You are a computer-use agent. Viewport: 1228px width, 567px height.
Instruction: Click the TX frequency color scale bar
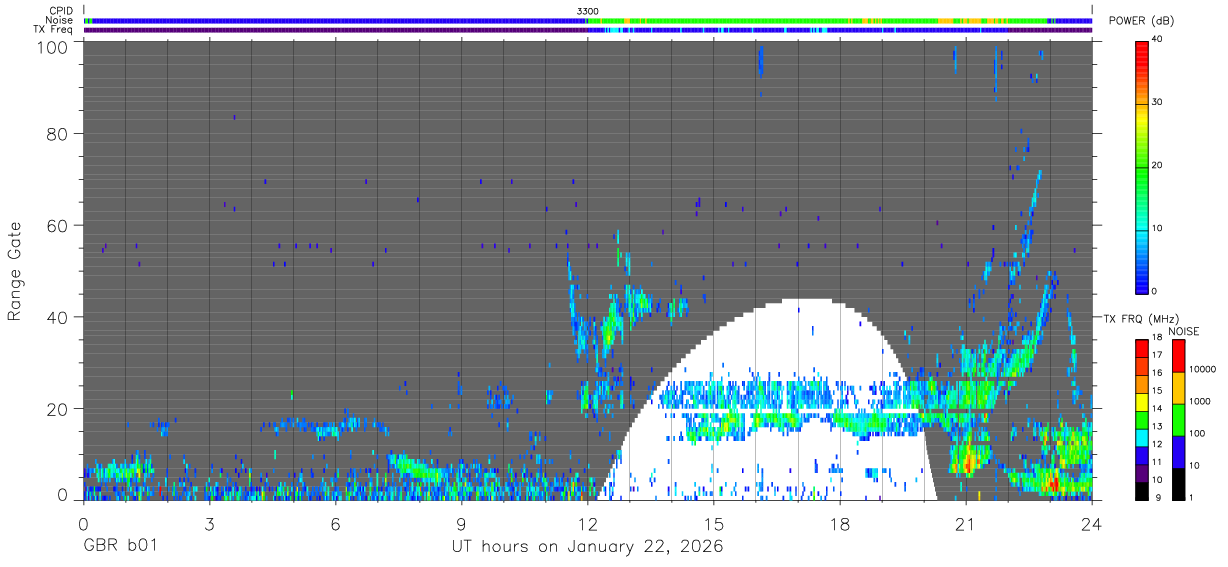pyautogui.click(x=1141, y=419)
